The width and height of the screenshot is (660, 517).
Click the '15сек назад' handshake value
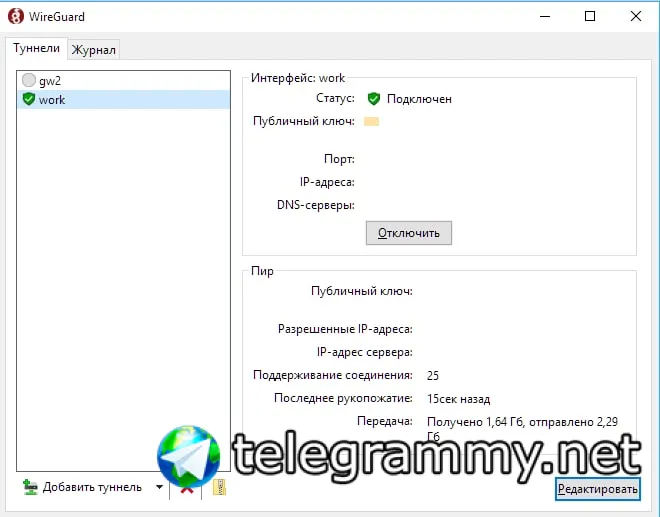[x=458, y=399]
